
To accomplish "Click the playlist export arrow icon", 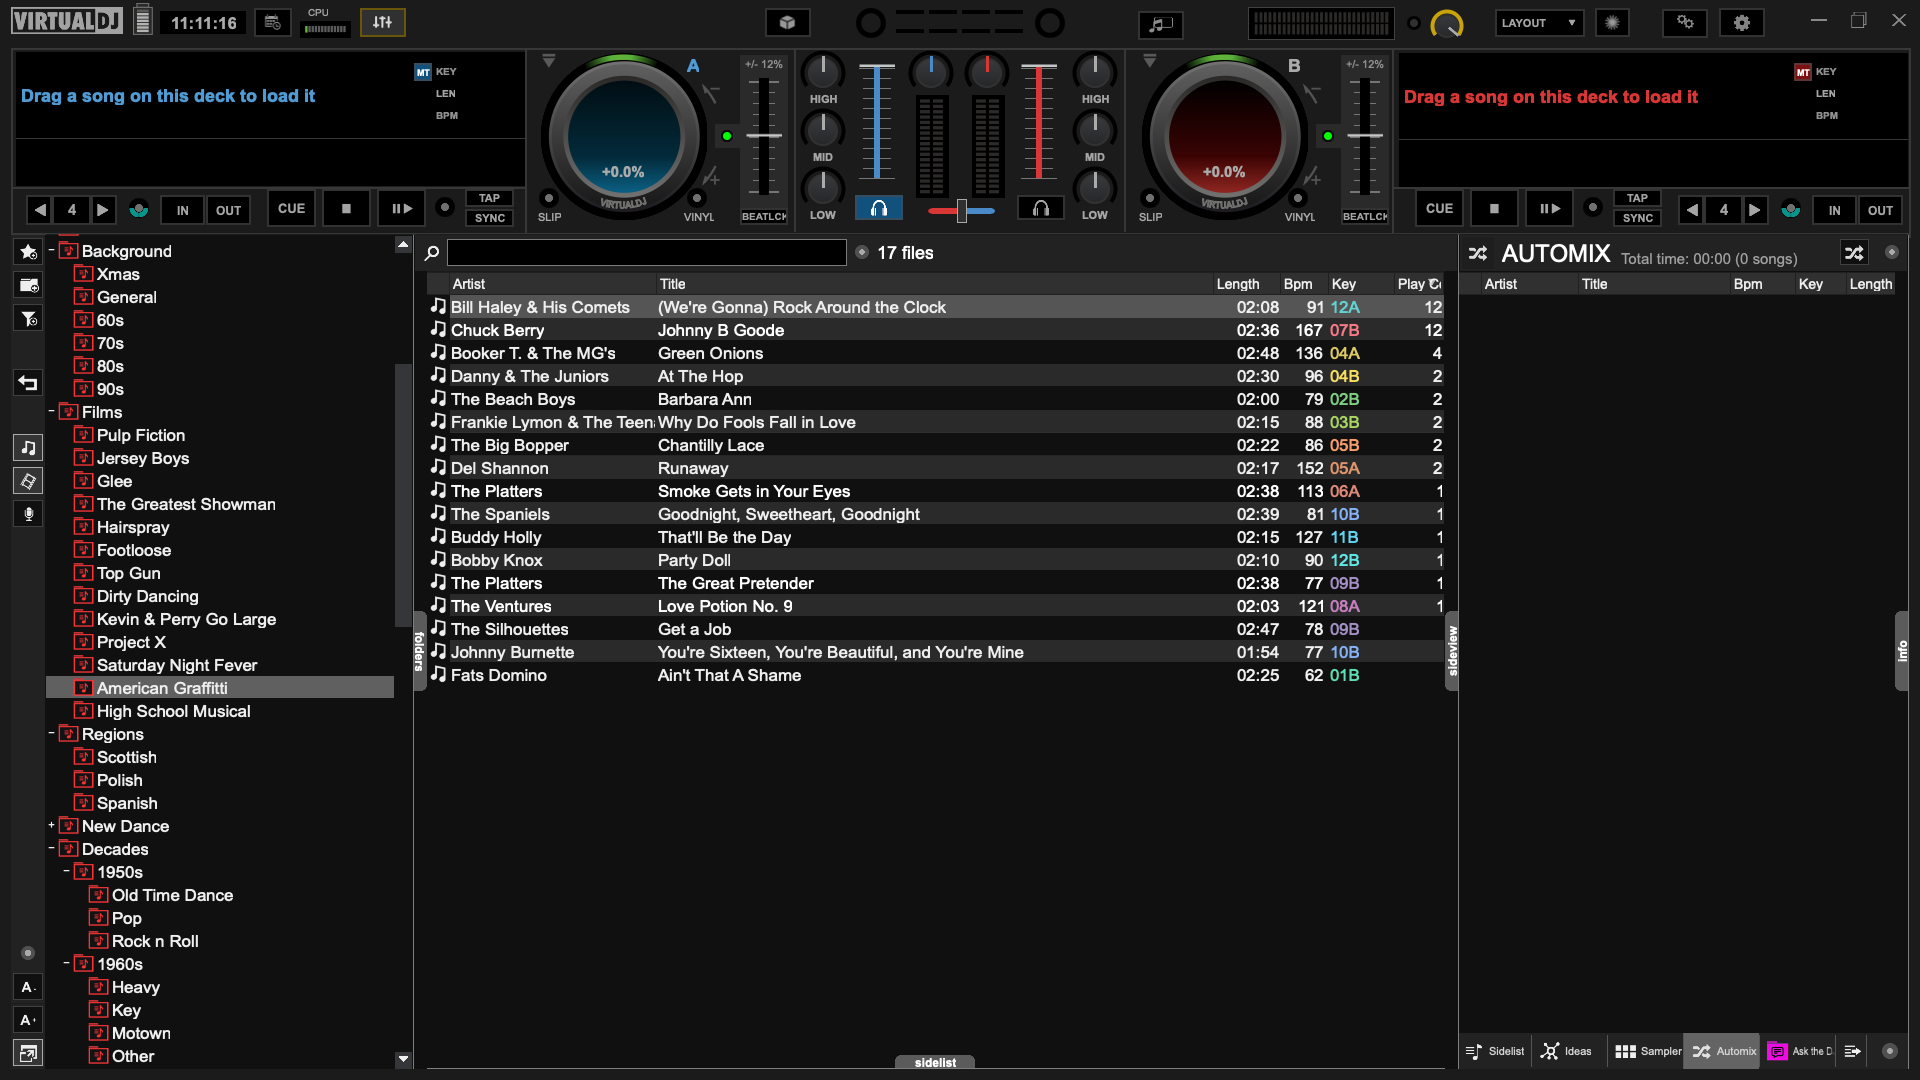I will click(1852, 1051).
